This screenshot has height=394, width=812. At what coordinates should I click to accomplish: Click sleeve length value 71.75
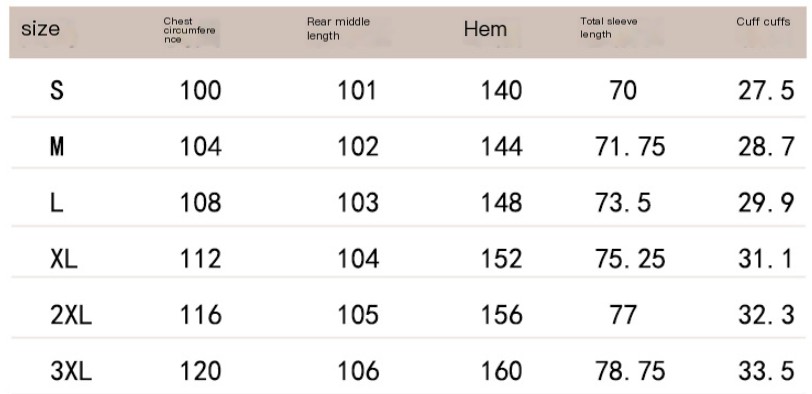[x=630, y=147]
